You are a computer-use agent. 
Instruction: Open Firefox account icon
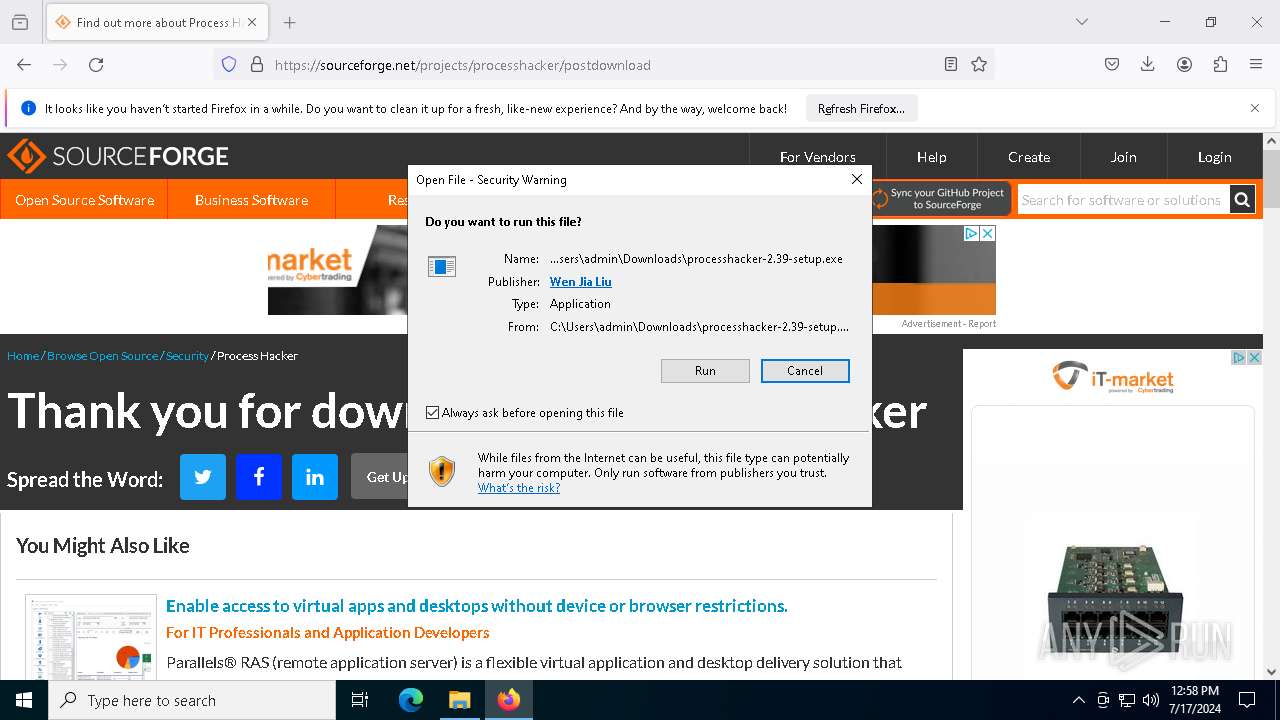pos(1184,65)
